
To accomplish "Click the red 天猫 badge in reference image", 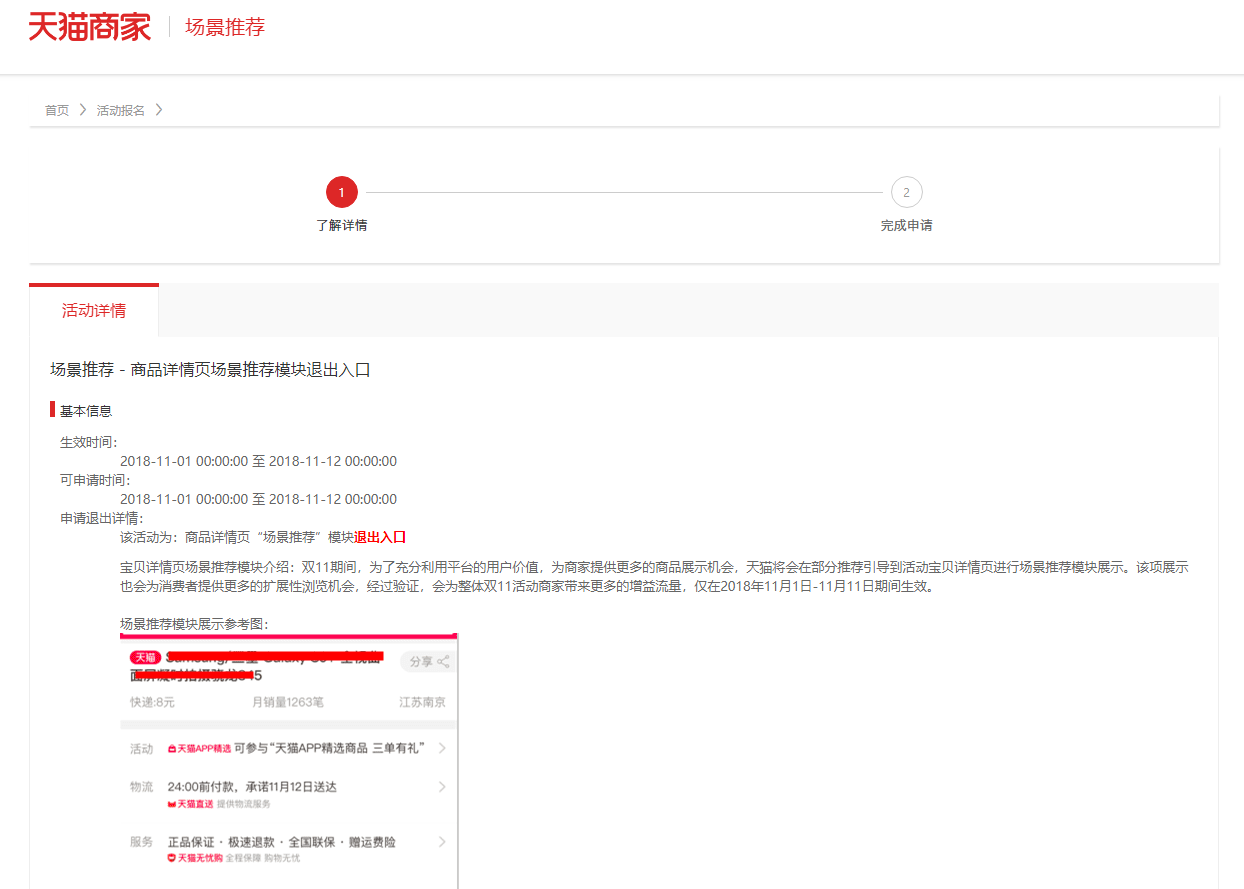I will pyautogui.click(x=145, y=658).
